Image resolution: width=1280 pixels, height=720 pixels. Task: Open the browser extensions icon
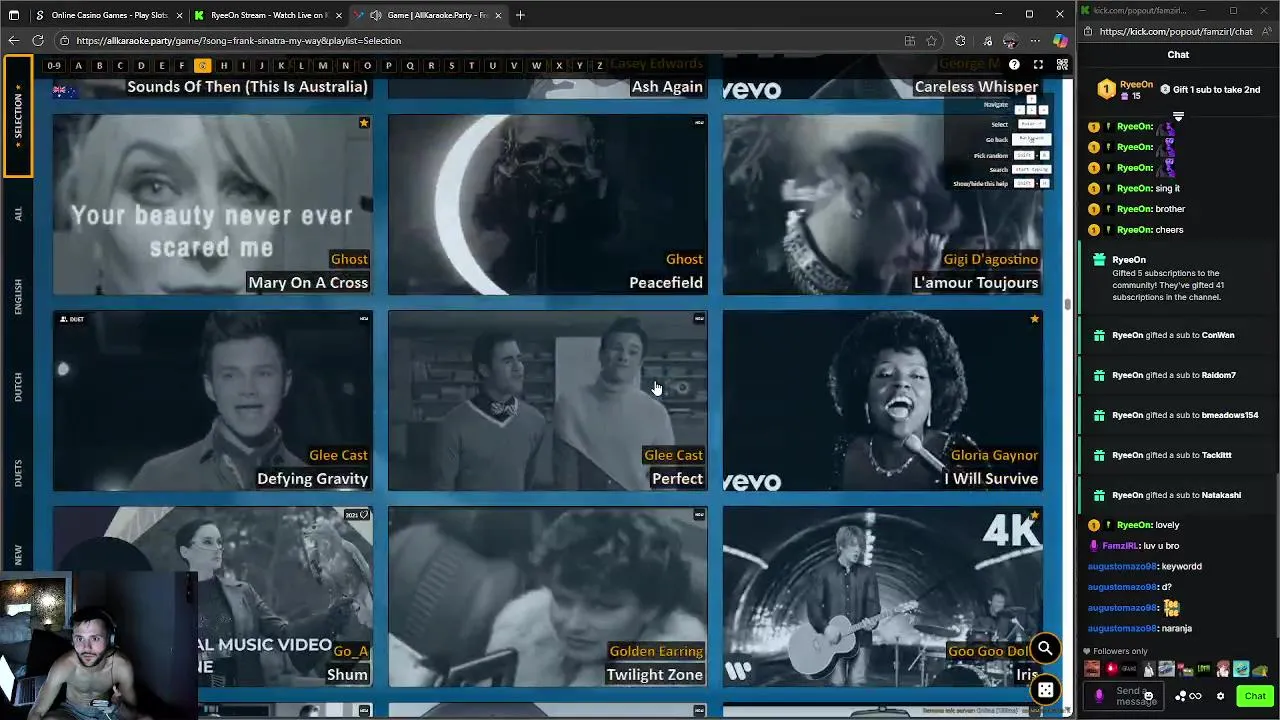click(x=961, y=41)
